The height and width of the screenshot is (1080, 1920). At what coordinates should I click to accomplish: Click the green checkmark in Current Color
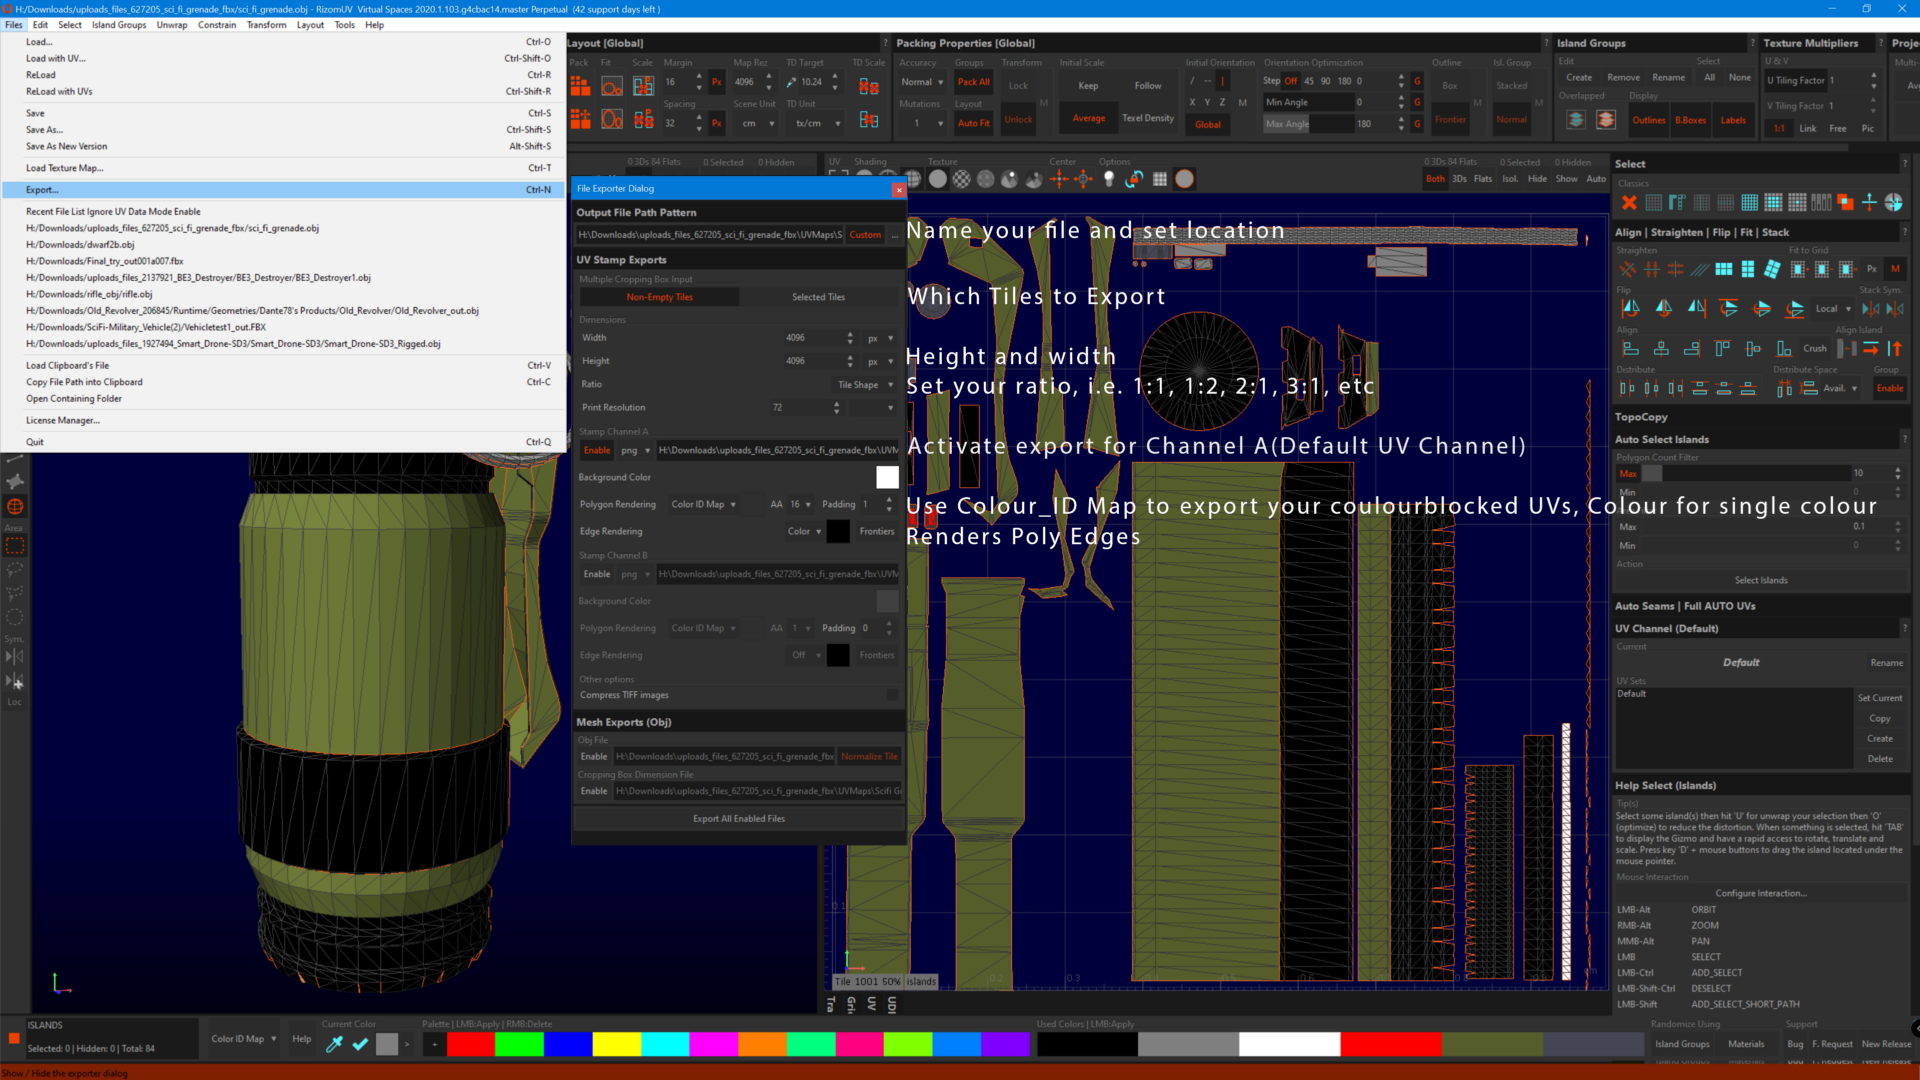[x=360, y=1044]
